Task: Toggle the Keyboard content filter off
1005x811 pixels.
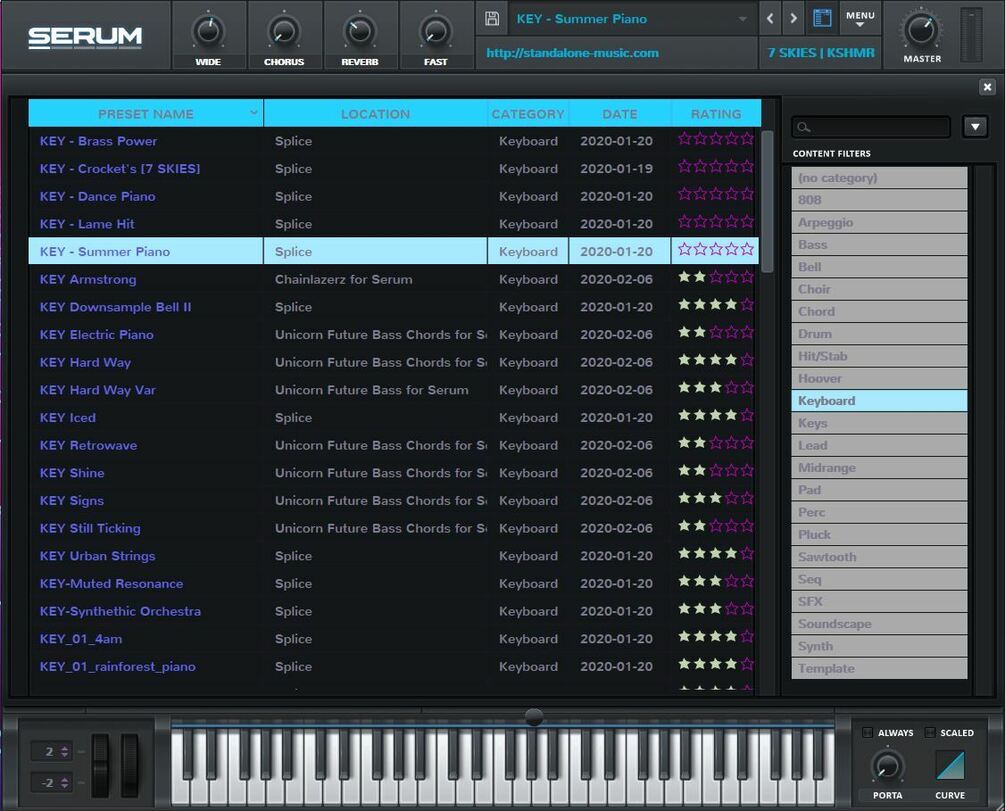Action: pos(879,401)
